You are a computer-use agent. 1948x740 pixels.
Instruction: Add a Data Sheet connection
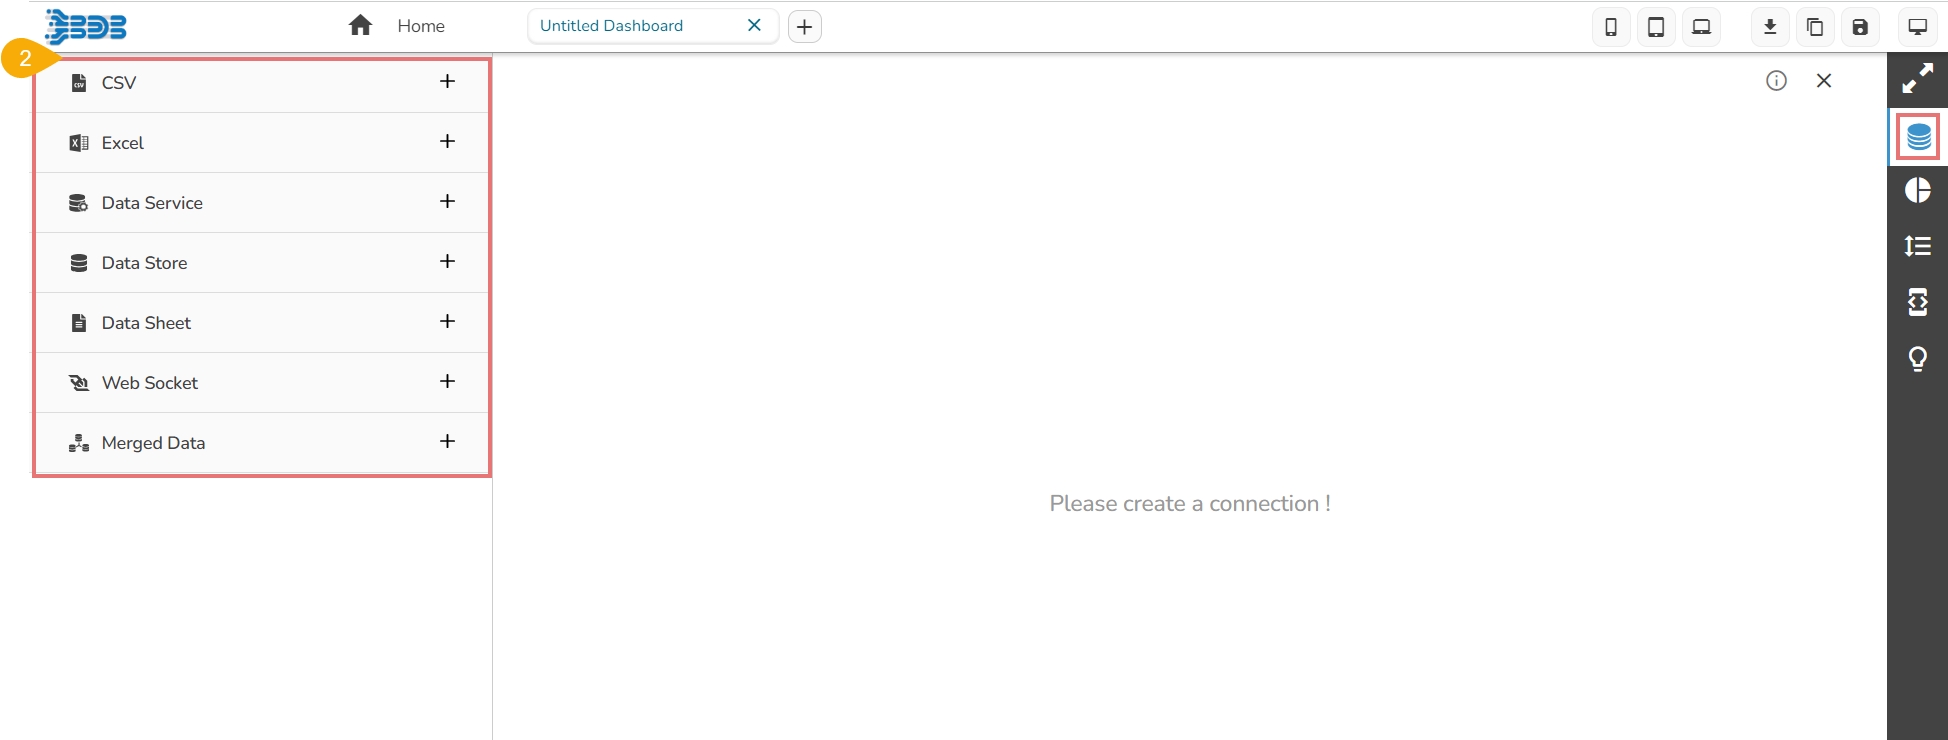447,321
